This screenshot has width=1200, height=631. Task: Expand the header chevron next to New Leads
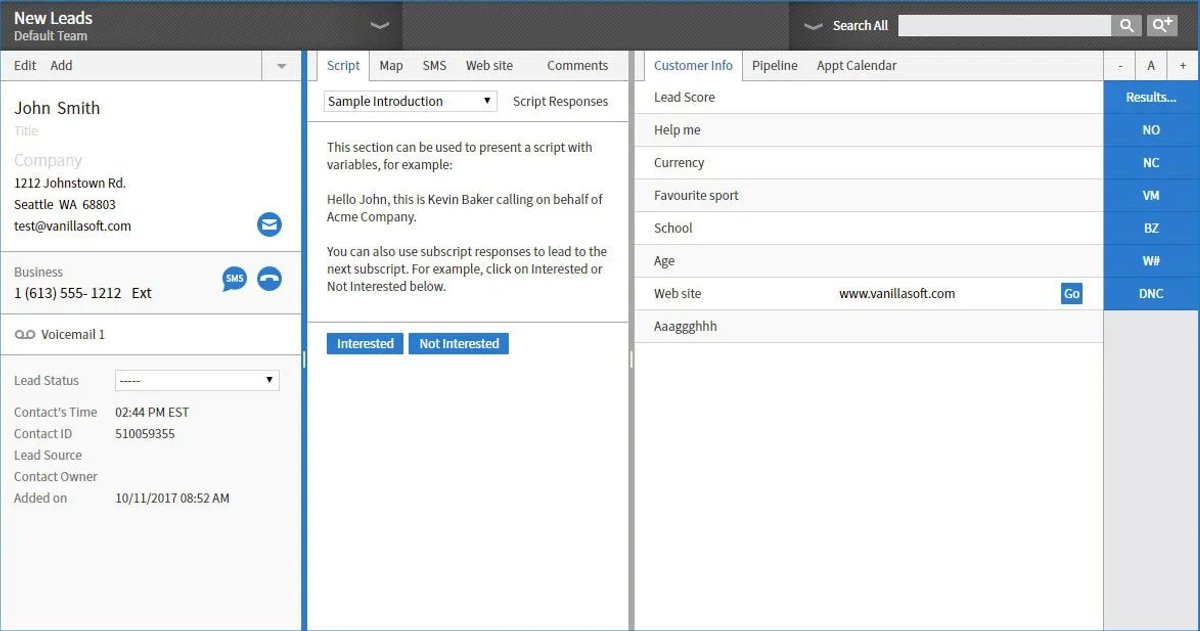379,26
